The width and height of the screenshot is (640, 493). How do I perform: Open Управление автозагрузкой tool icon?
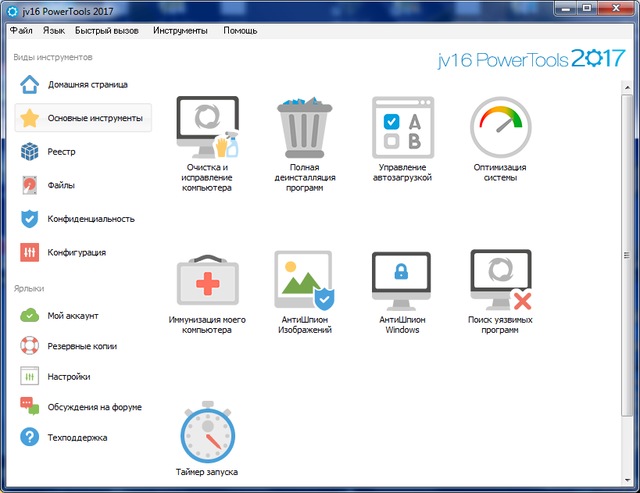click(x=402, y=128)
